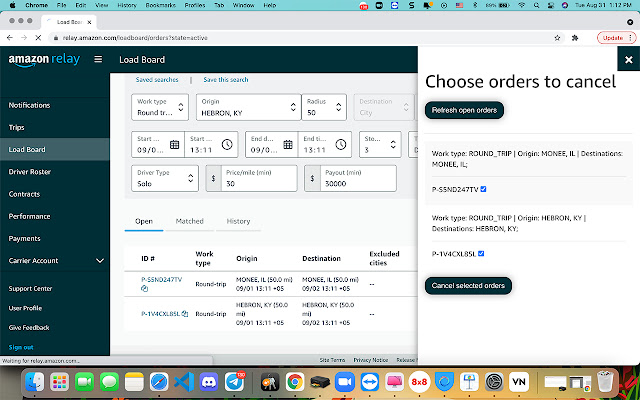Viewport: 640px width, 400px height.
Task: Switch to the History tab
Action: (238, 221)
